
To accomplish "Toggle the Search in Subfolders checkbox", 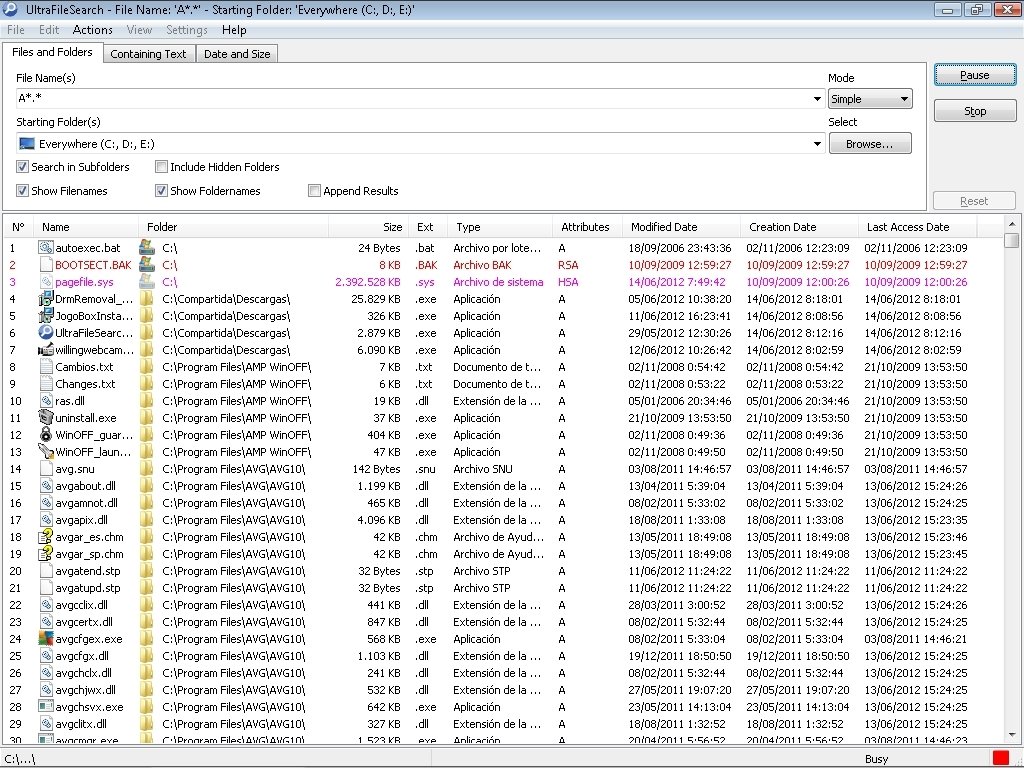I will [x=22, y=167].
